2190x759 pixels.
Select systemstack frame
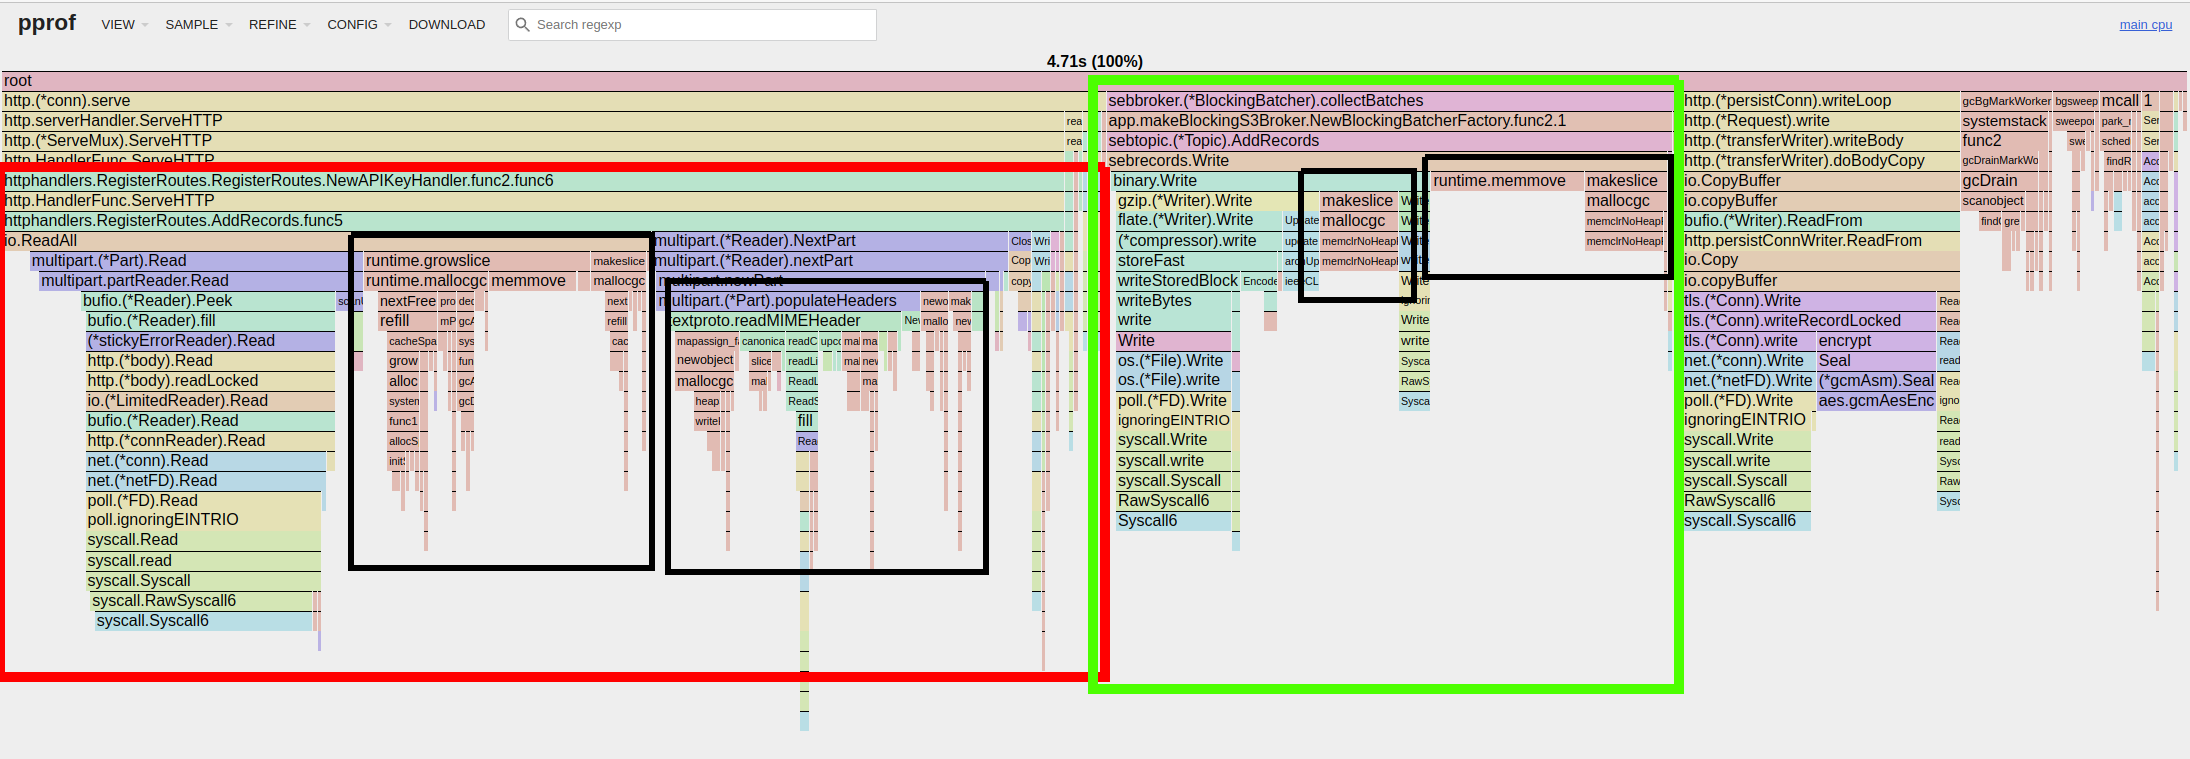click(x=2006, y=121)
